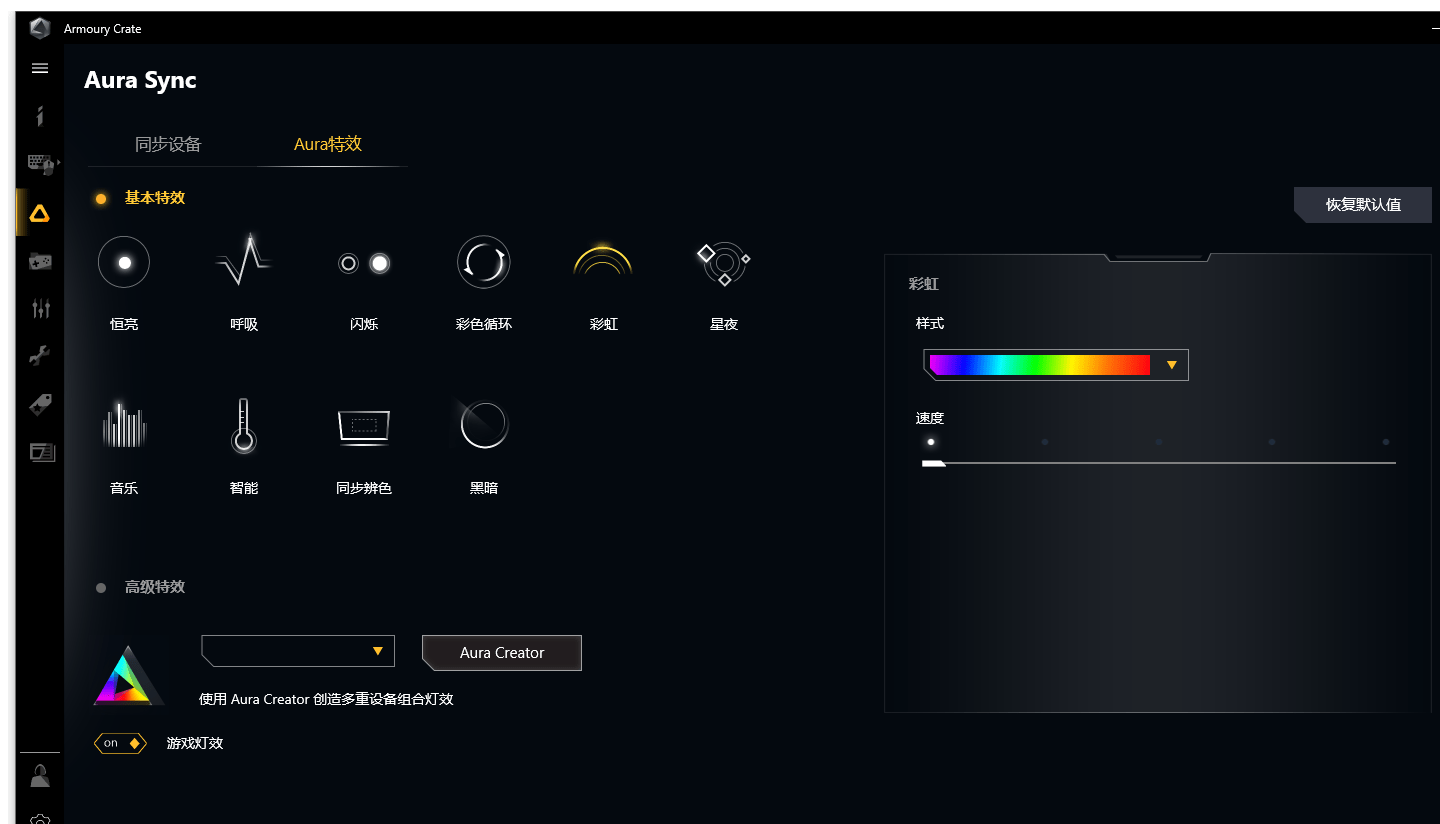Set speed to the fourth dot
This screenshot has height=824, width=1440.
pos(1272,441)
